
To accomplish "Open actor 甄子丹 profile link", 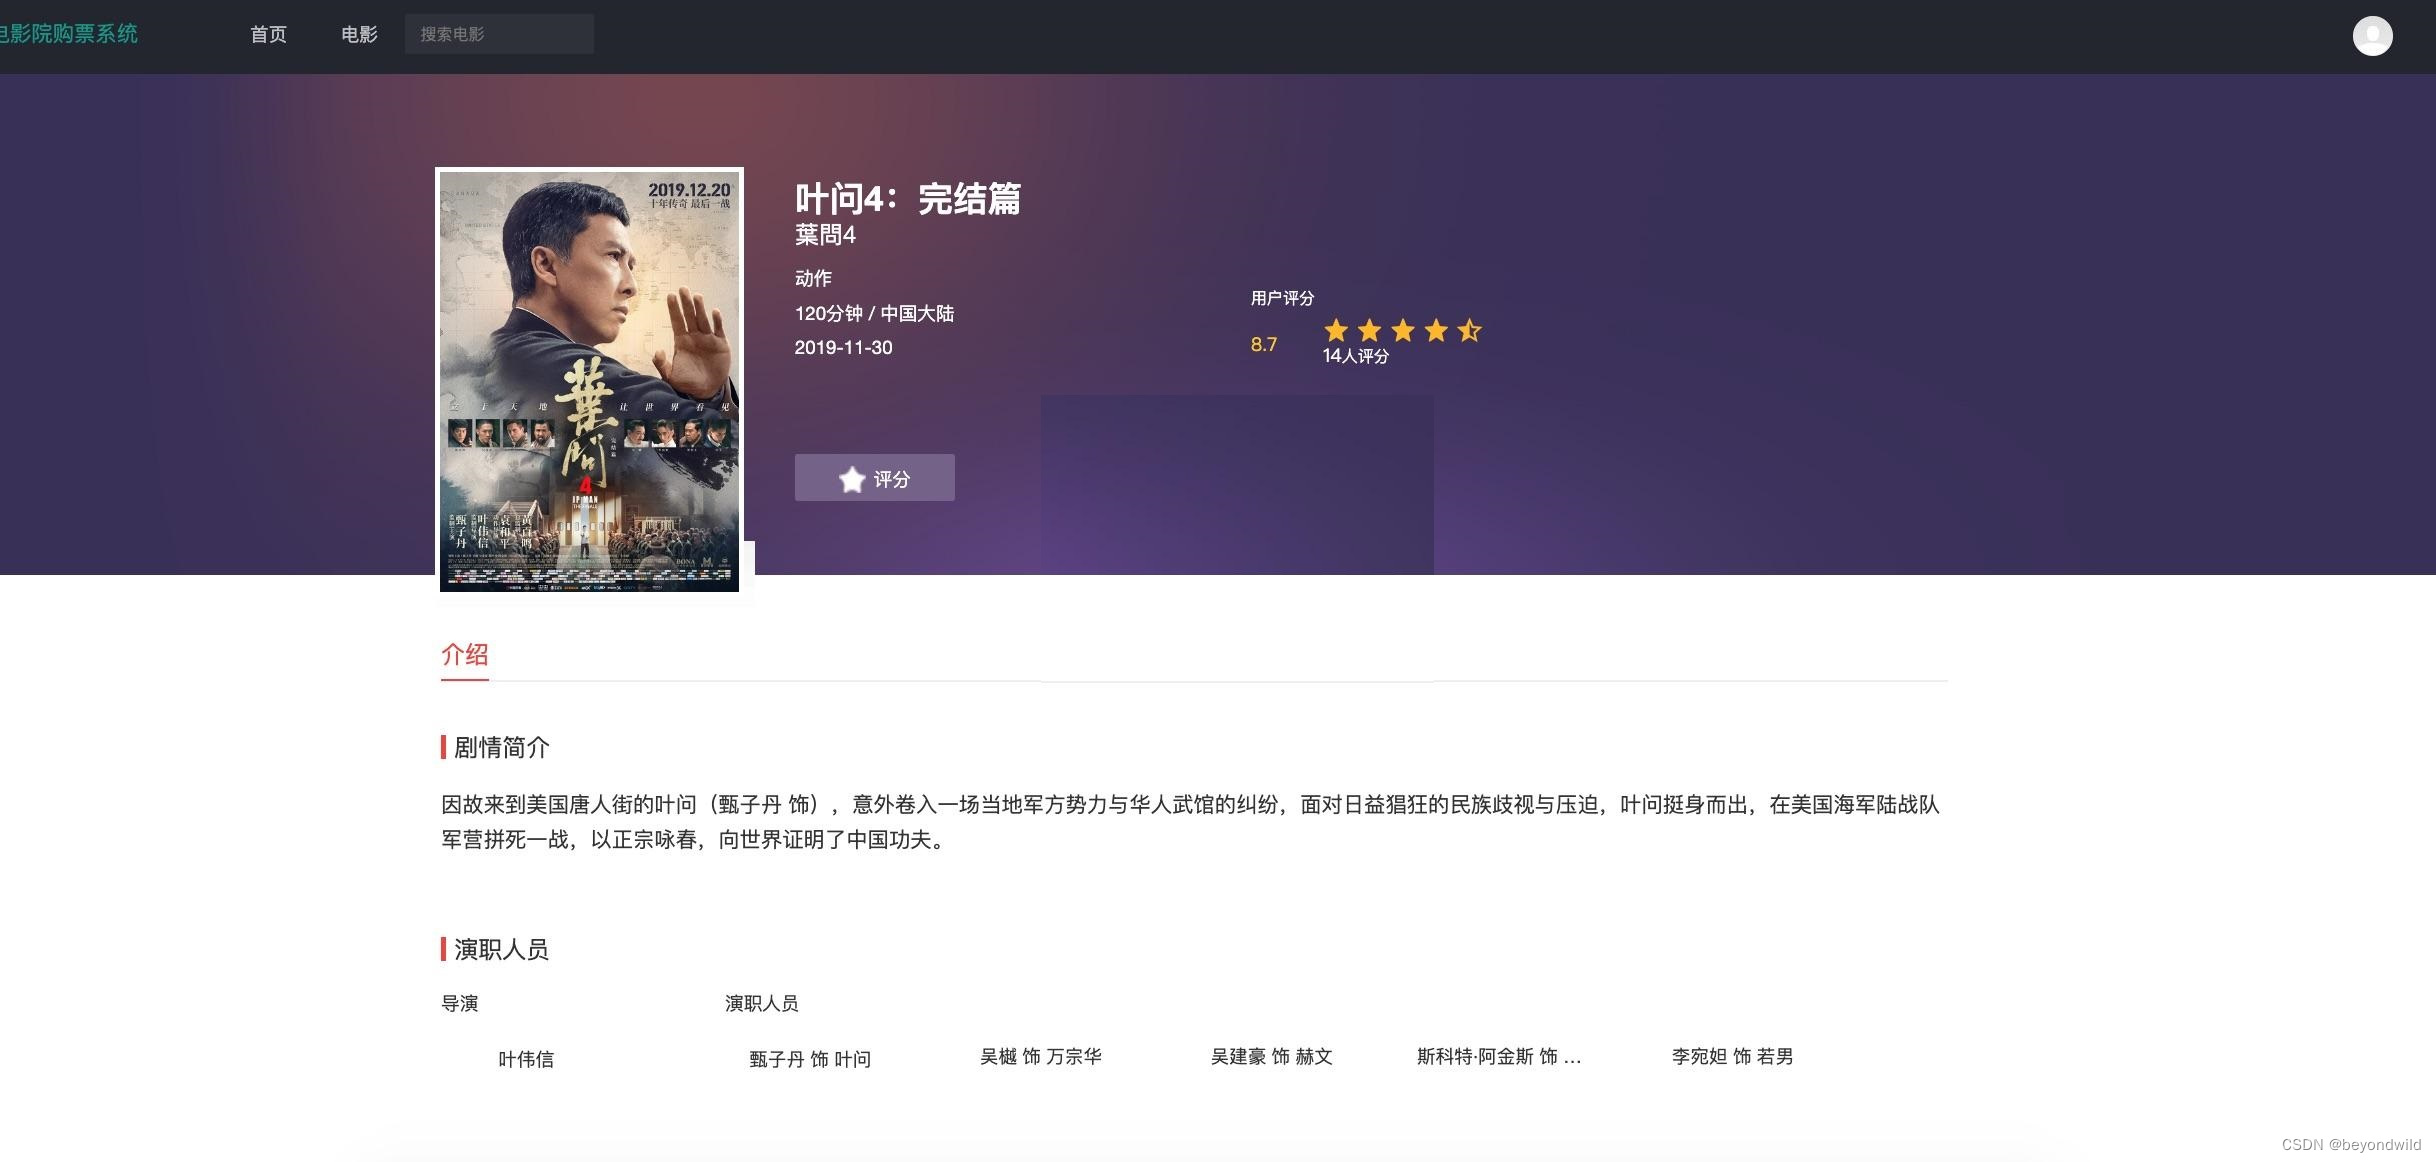I will pyautogui.click(x=810, y=1058).
